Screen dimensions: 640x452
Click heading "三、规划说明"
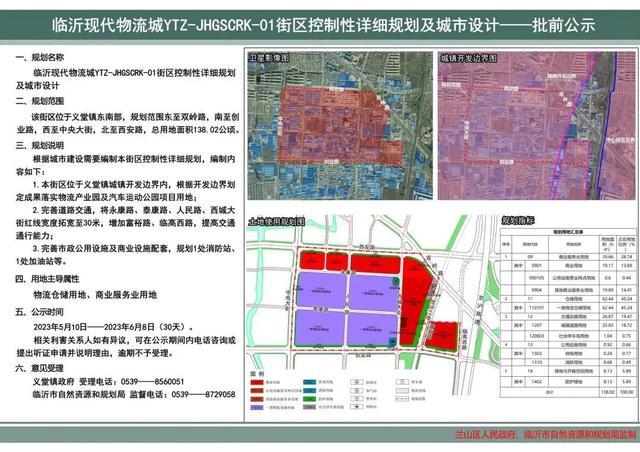tap(40, 145)
